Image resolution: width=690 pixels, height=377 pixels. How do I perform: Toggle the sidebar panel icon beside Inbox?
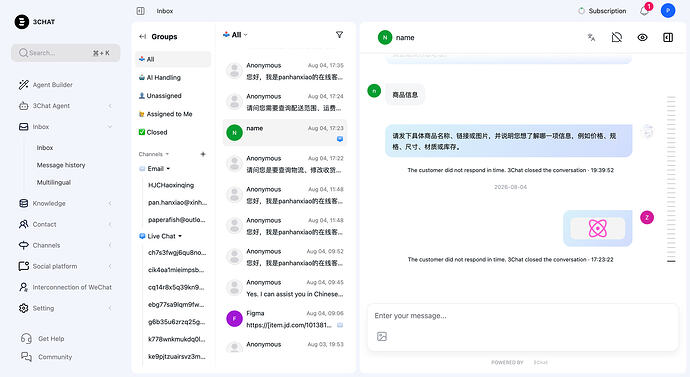[x=140, y=11]
